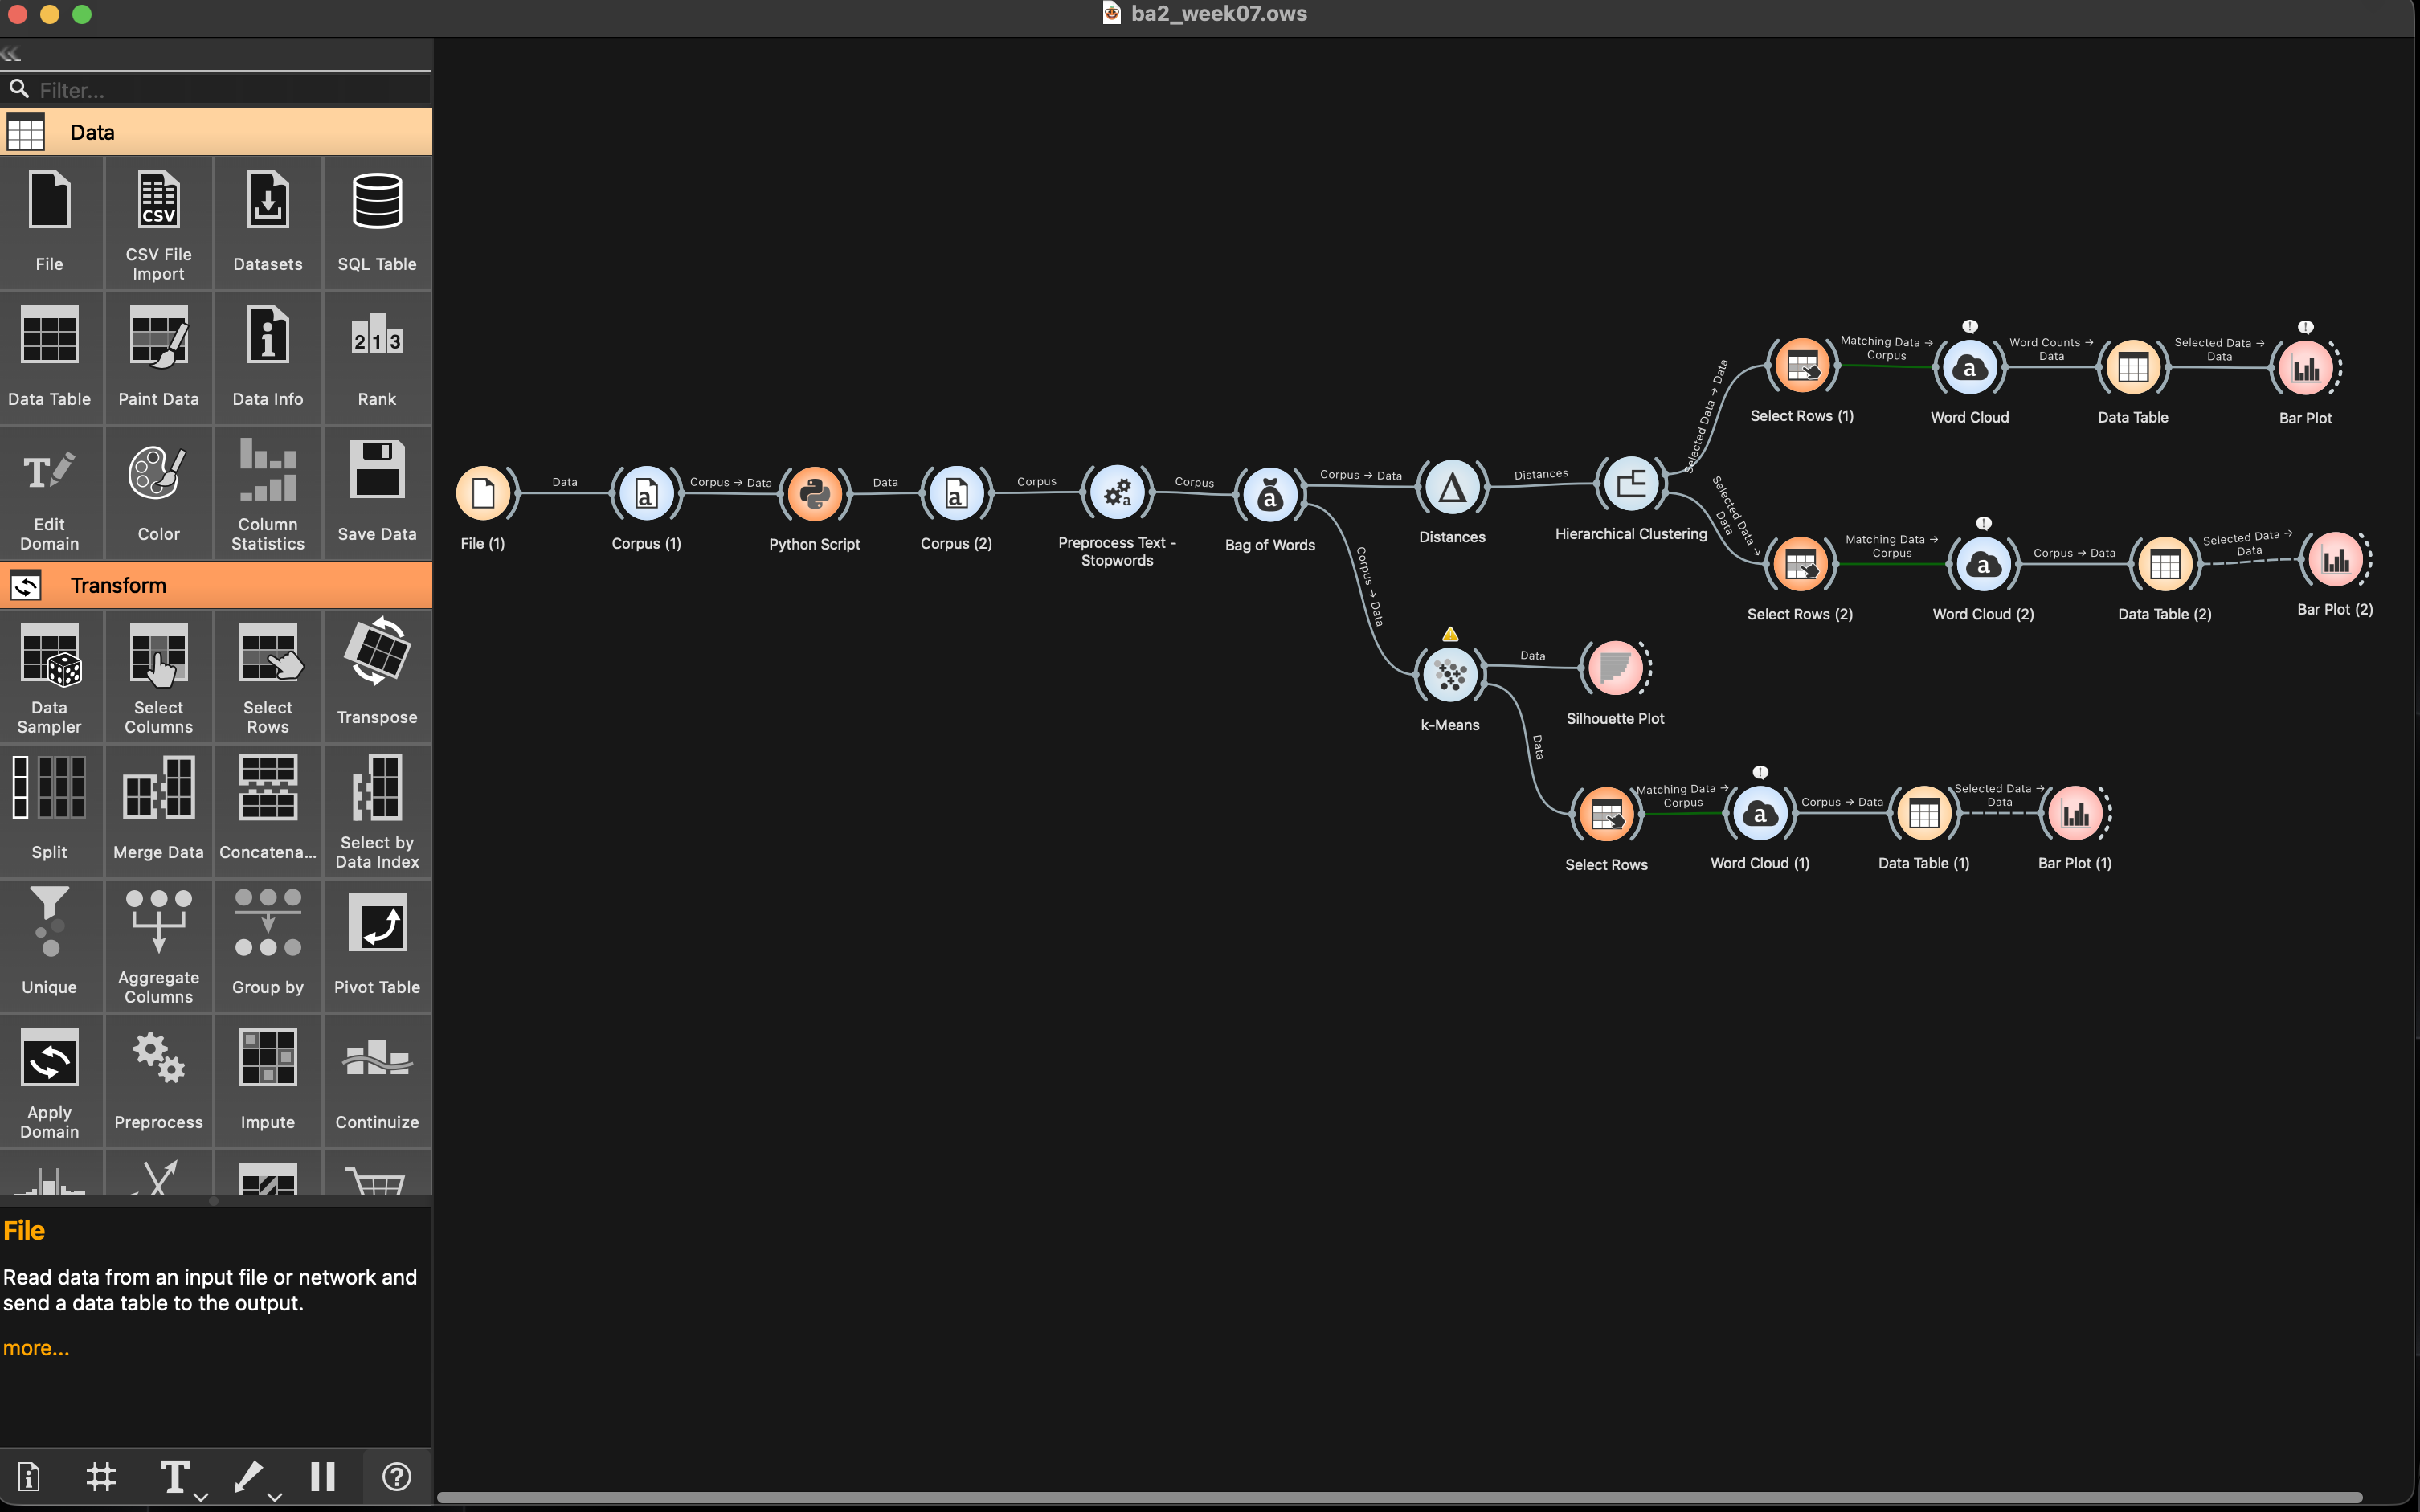Toggle the workflow info icon in bottom toolbar

(x=29, y=1476)
